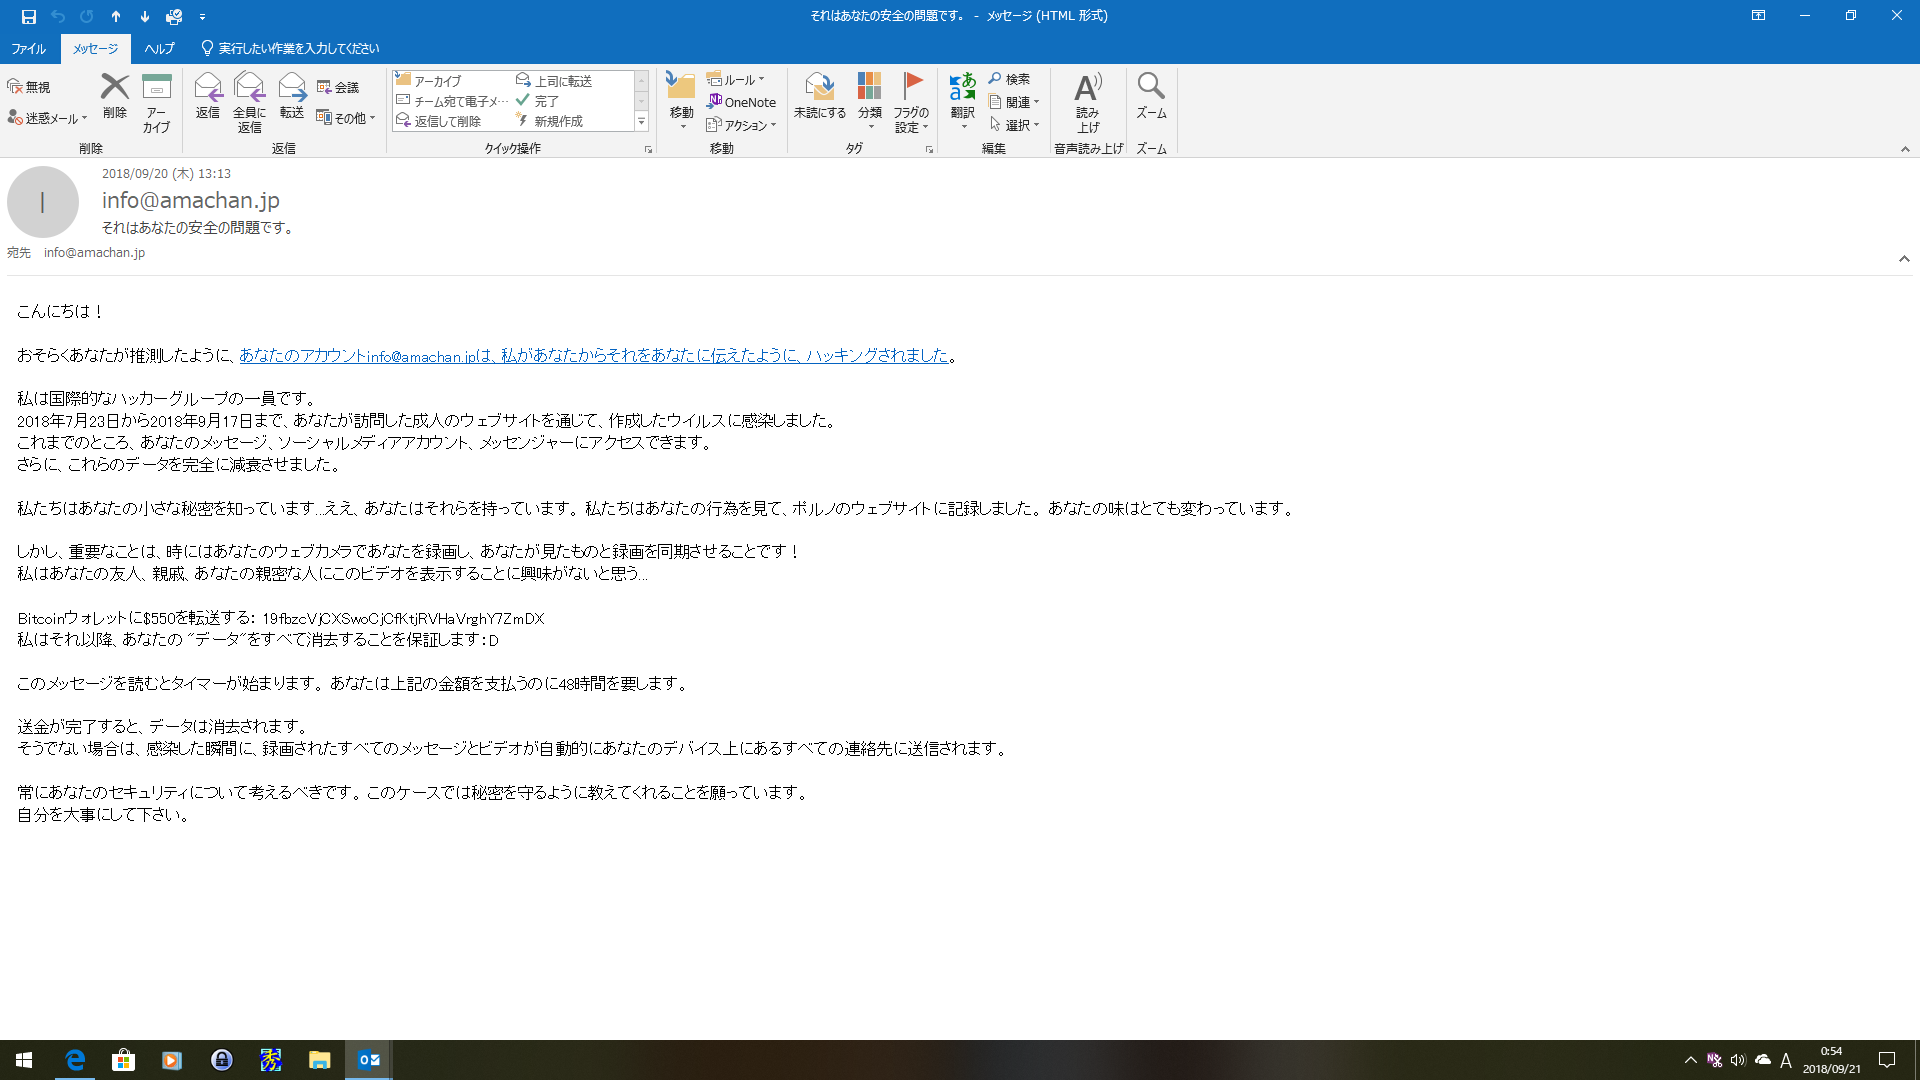
Task: Open the Junk mail (迷惑メール) dropdown
Action: coord(48,118)
